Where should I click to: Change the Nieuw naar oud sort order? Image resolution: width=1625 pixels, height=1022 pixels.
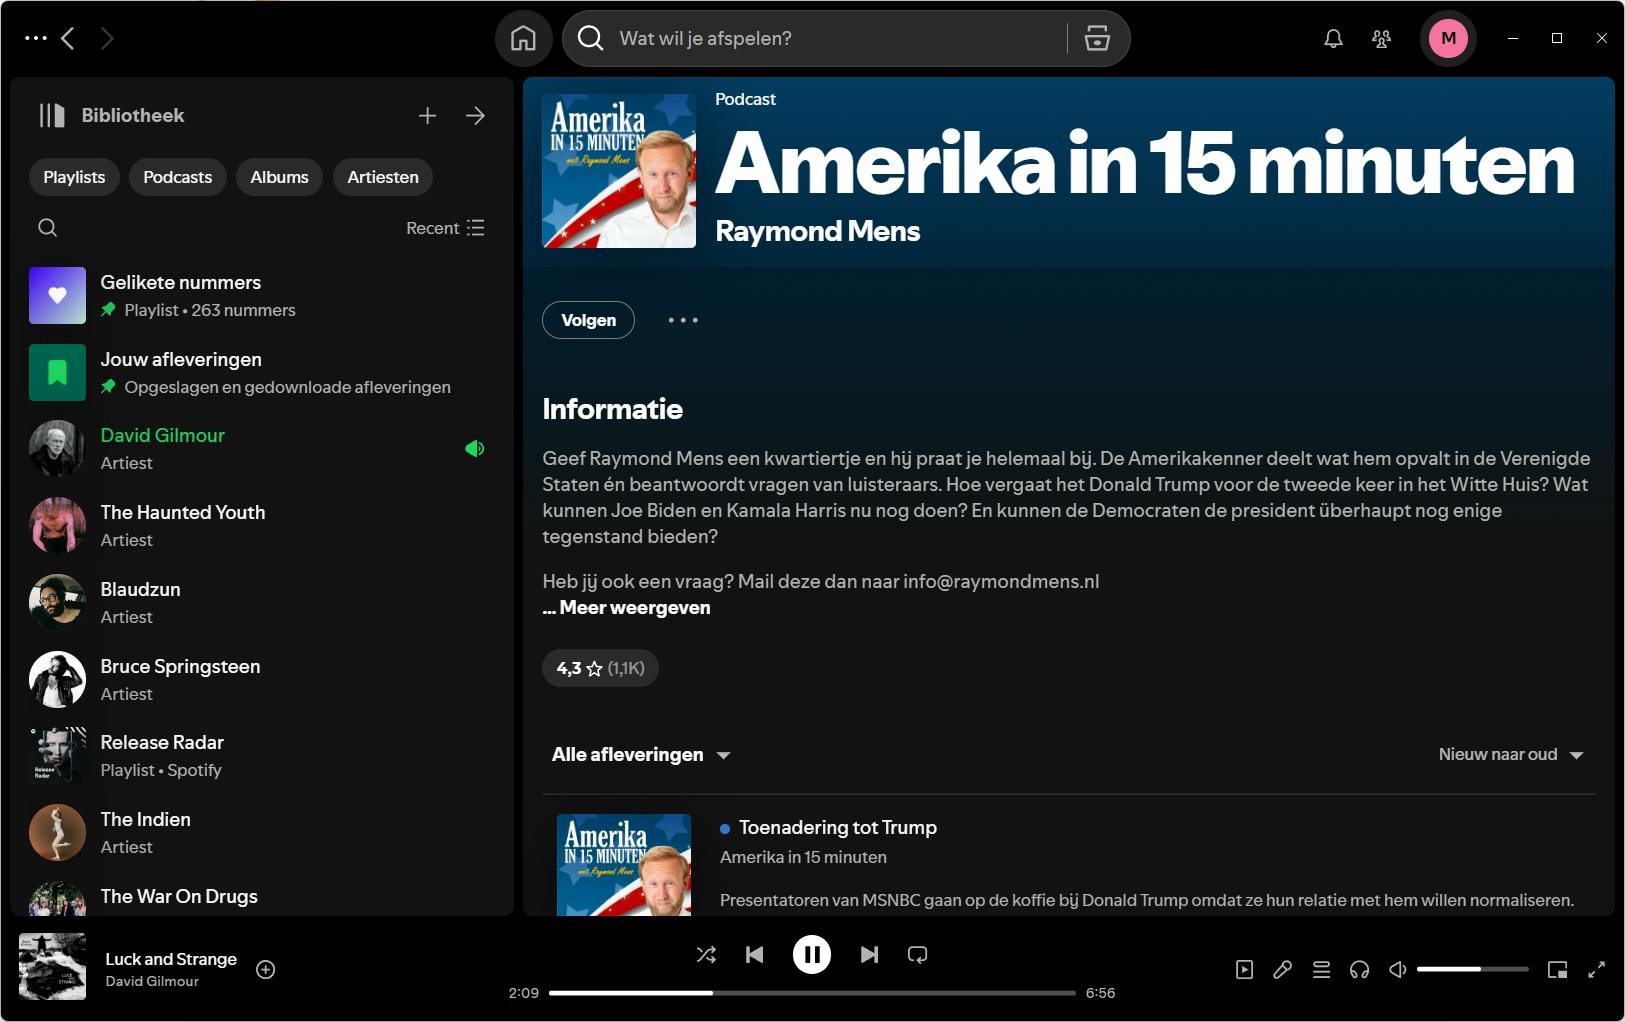[x=1511, y=755]
